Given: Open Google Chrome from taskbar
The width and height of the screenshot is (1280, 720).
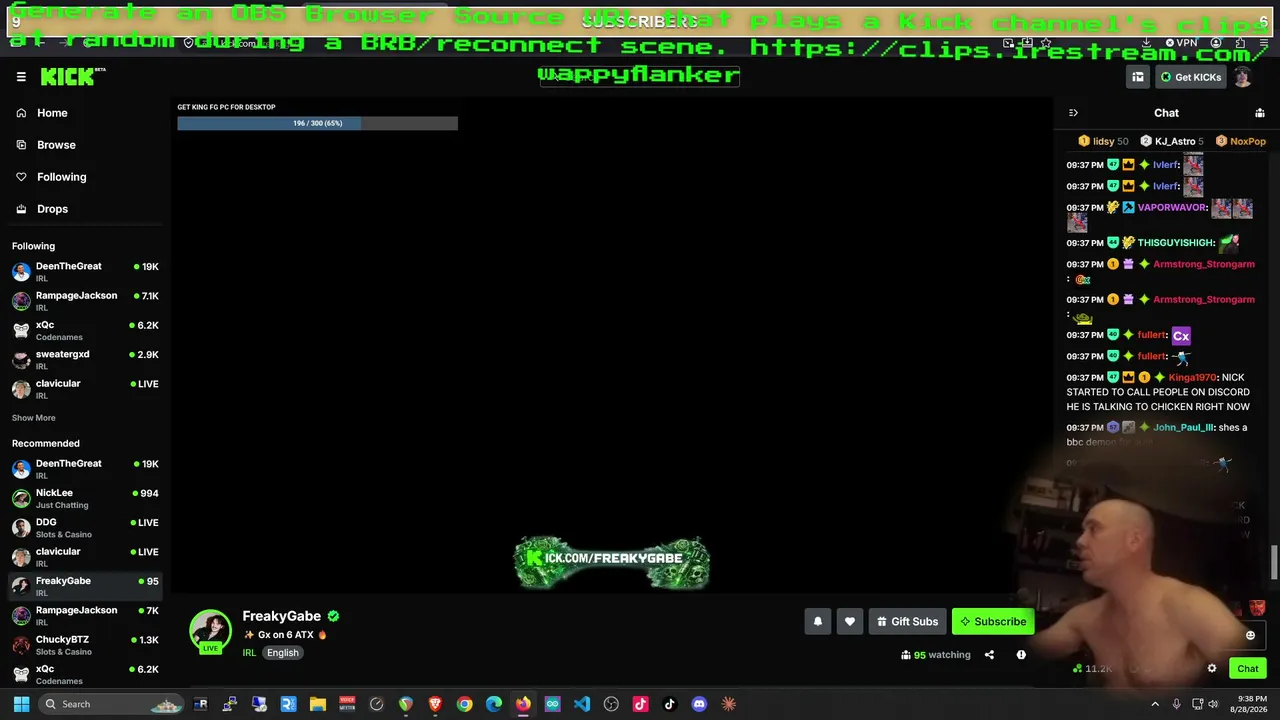Looking at the screenshot, I should click(x=465, y=704).
